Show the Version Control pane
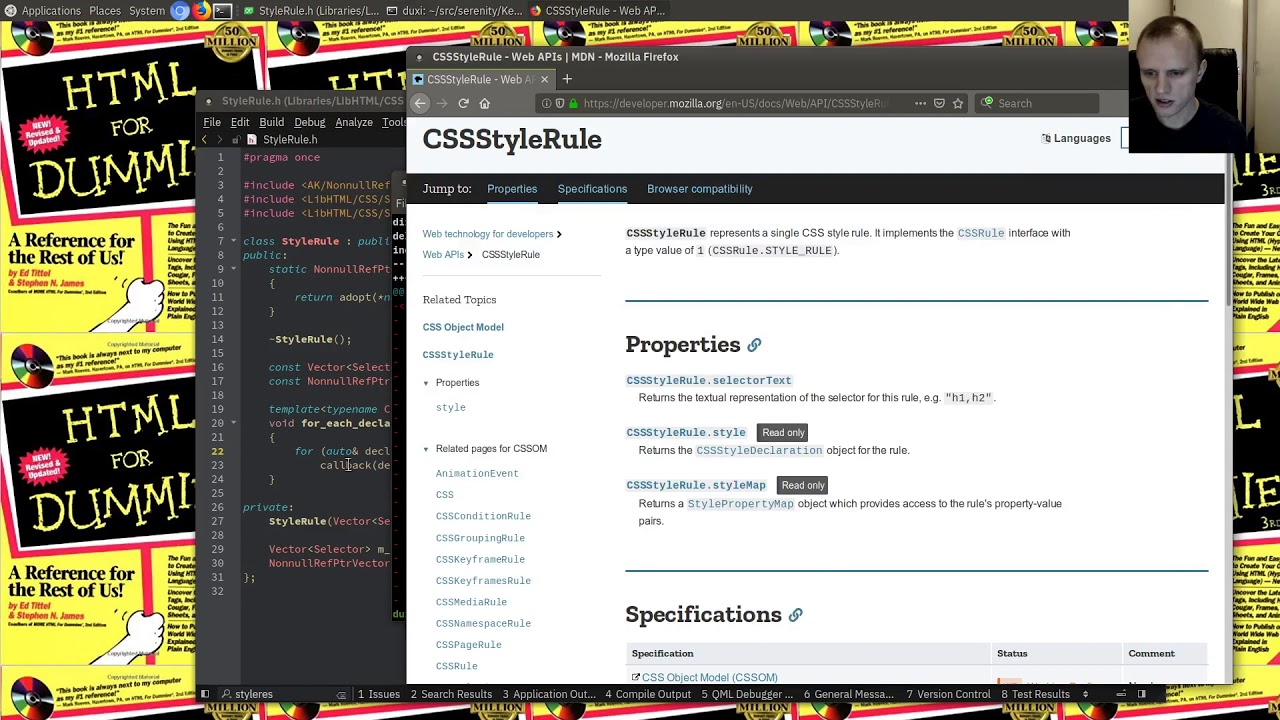The image size is (1280, 720). click(948, 694)
